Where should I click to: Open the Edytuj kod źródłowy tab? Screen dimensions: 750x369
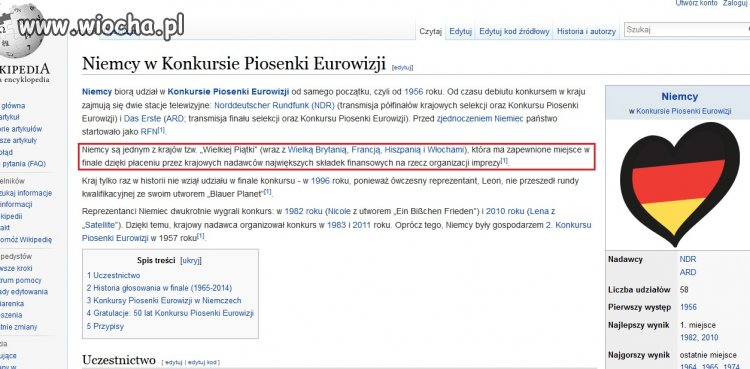[514, 32]
